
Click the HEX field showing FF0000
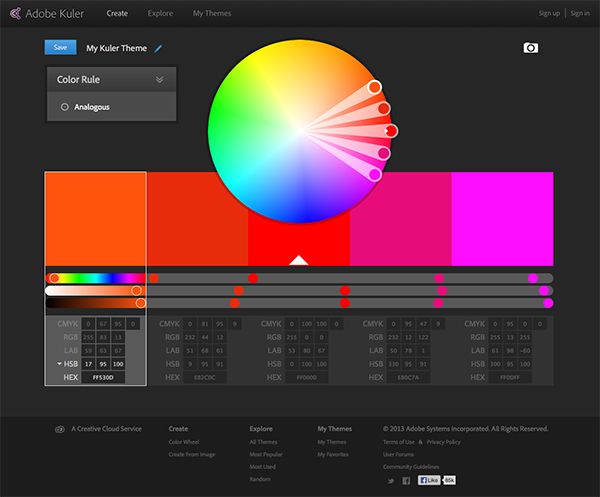tap(307, 378)
